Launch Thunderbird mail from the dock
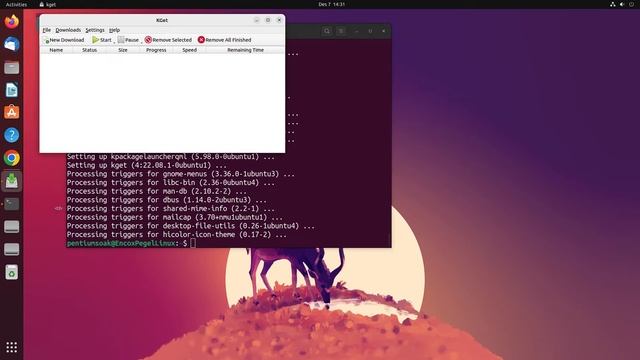Image resolution: width=640 pixels, height=360 pixels. pos(11,44)
